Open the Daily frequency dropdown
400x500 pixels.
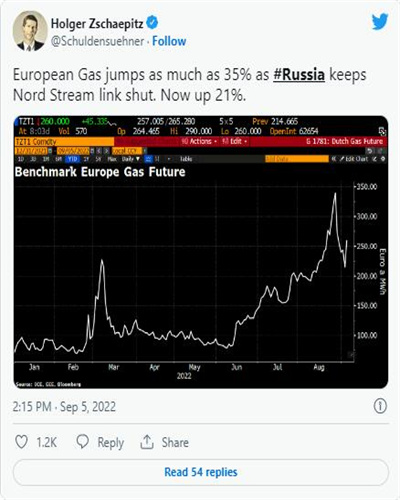[x=128, y=159]
